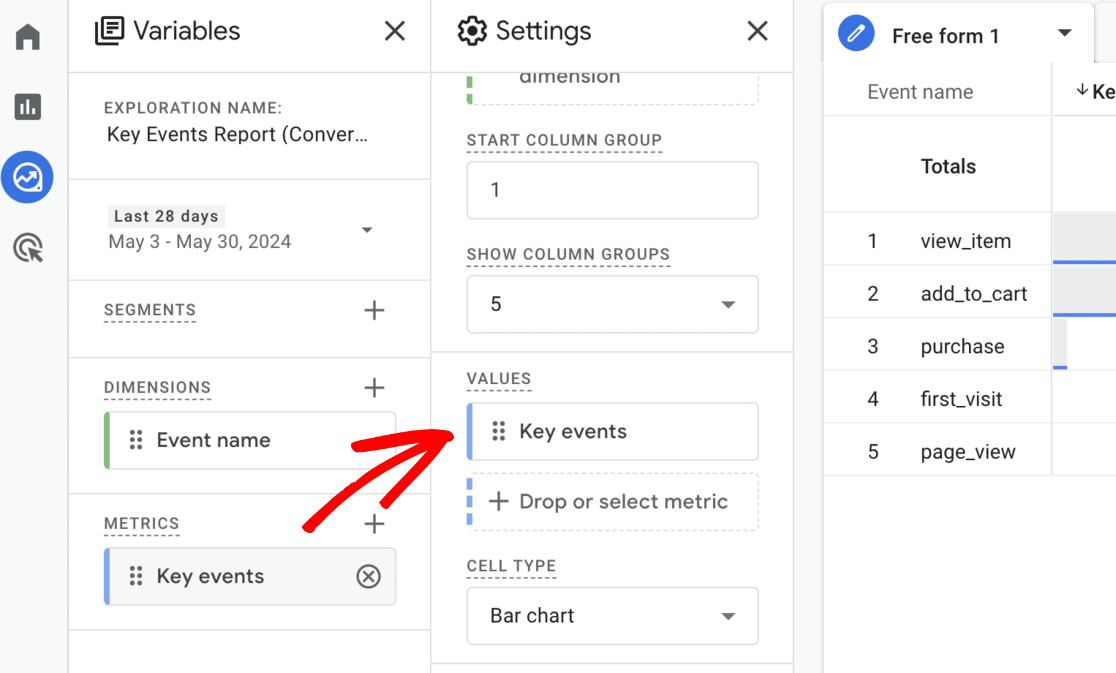Add a new dimension with plus icon

point(374,388)
